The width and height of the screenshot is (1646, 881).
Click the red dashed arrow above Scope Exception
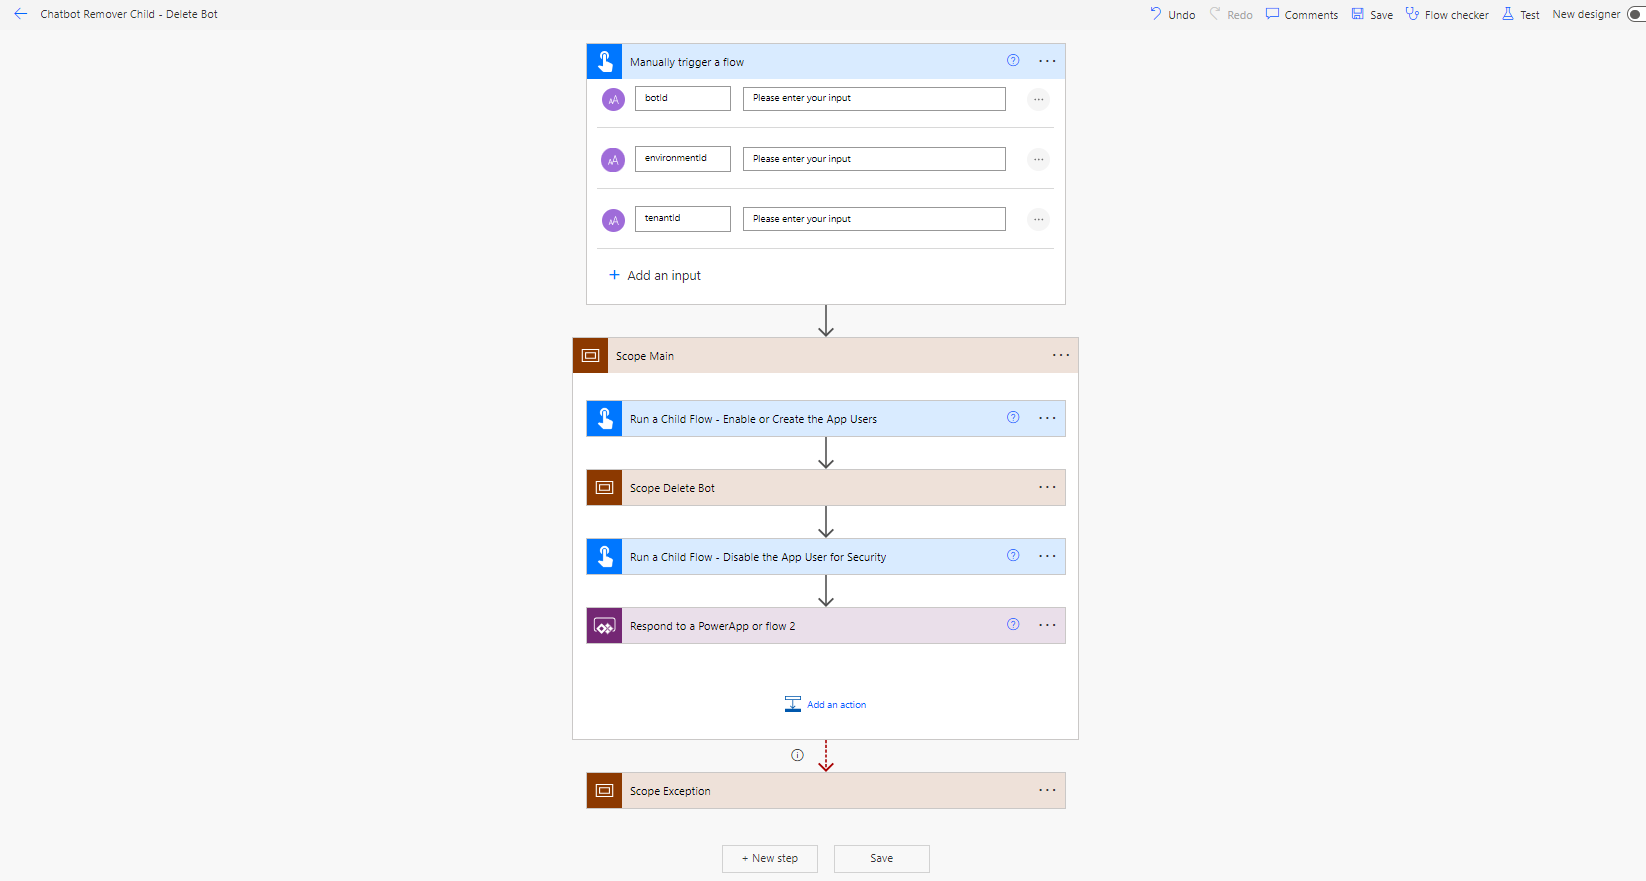pyautogui.click(x=826, y=756)
